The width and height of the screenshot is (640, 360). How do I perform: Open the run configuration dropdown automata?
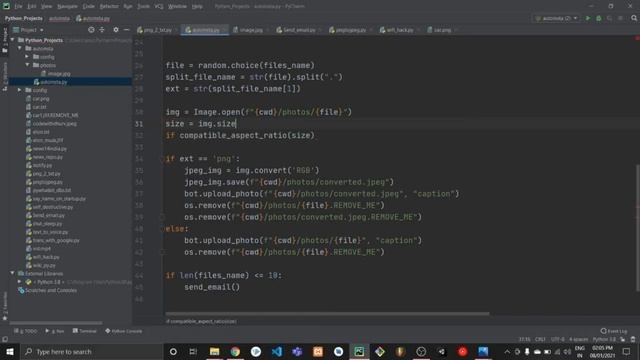click(557, 18)
